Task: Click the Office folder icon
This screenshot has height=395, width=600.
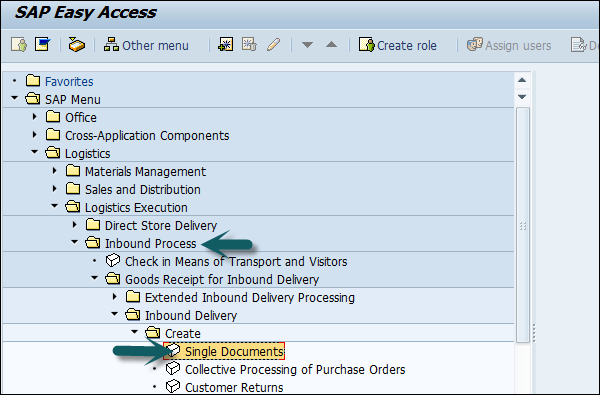Action: click(x=53, y=116)
